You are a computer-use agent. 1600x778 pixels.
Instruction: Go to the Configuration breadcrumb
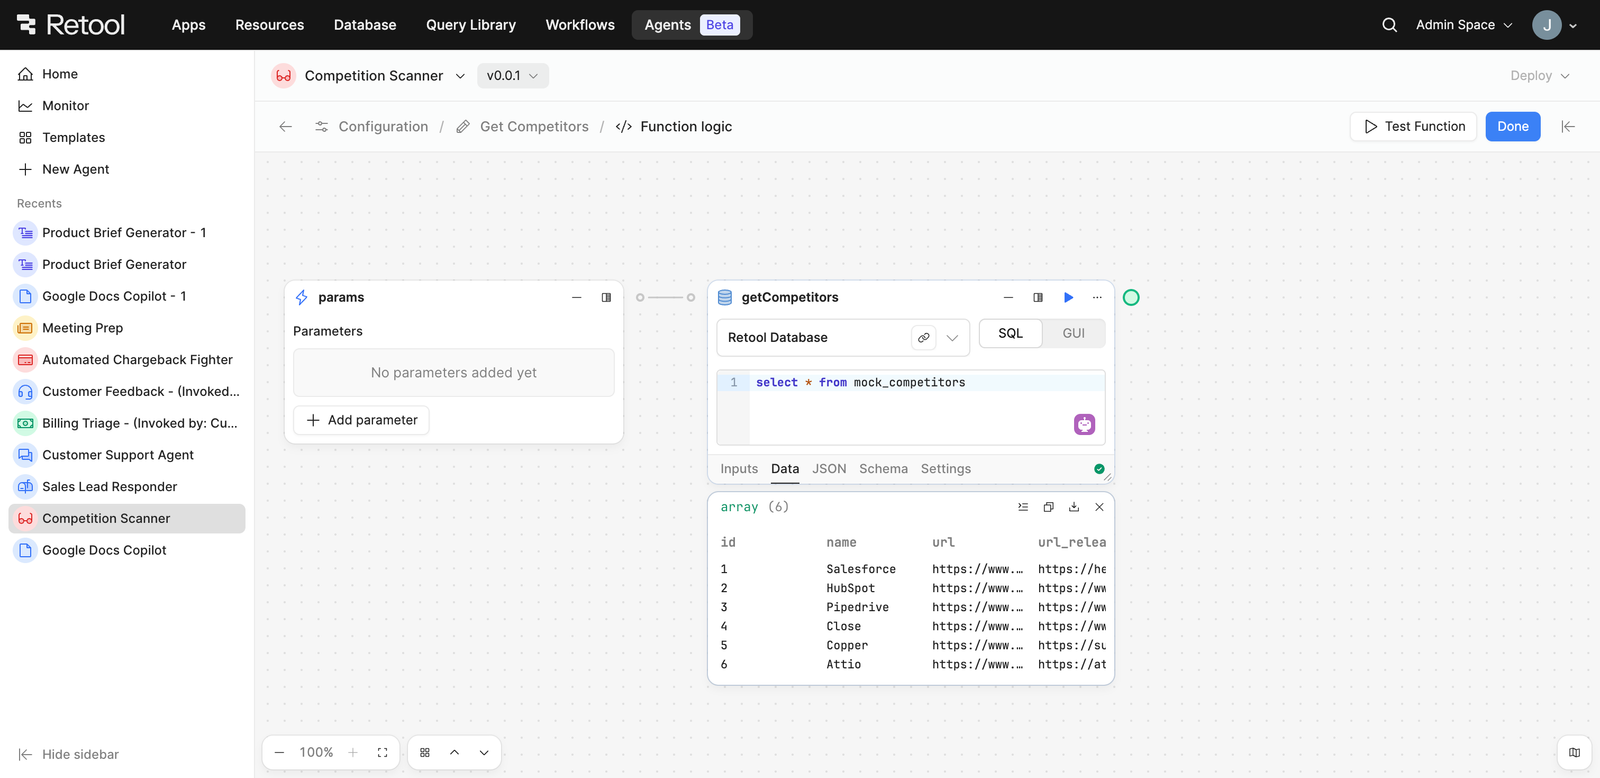click(x=371, y=127)
